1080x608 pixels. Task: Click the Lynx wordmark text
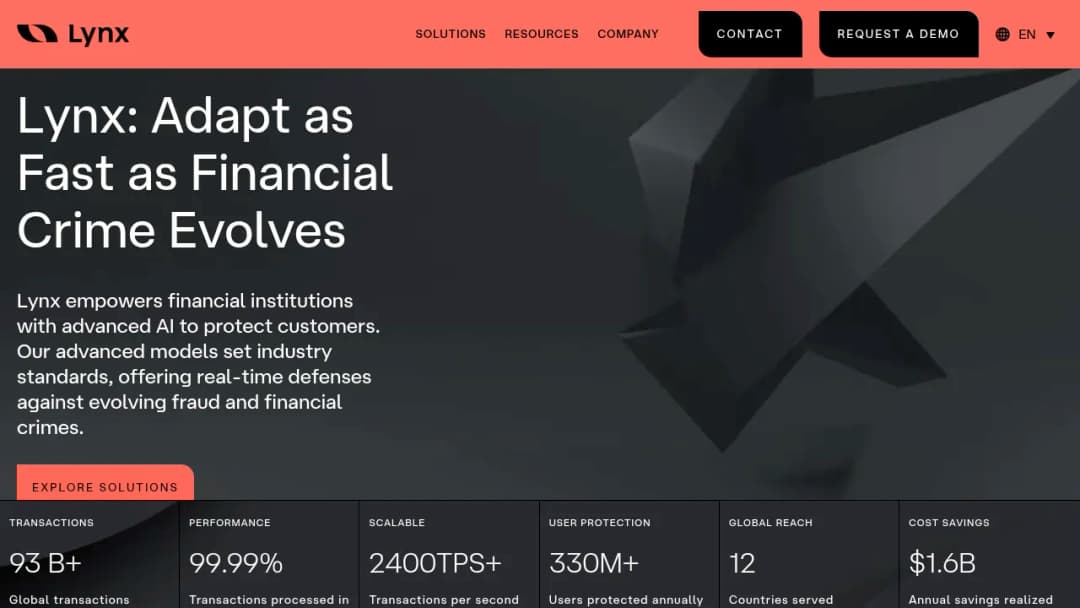(x=98, y=34)
